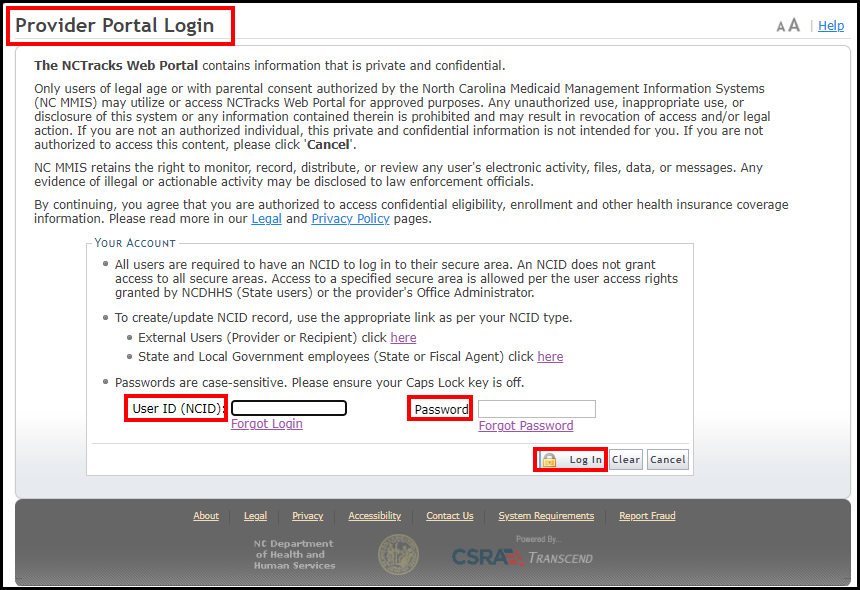Open System Requirements footer link
The height and width of the screenshot is (590, 860).
[x=546, y=516]
